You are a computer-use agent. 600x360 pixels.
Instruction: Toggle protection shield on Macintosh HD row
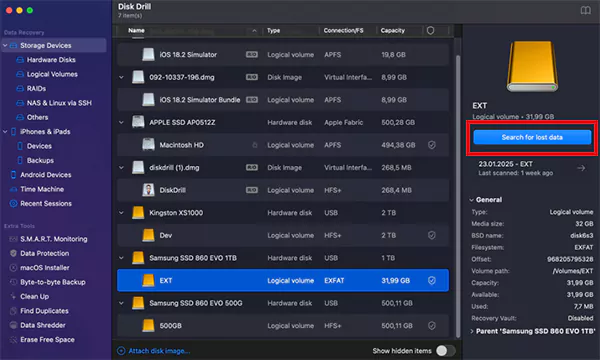tap(432, 145)
